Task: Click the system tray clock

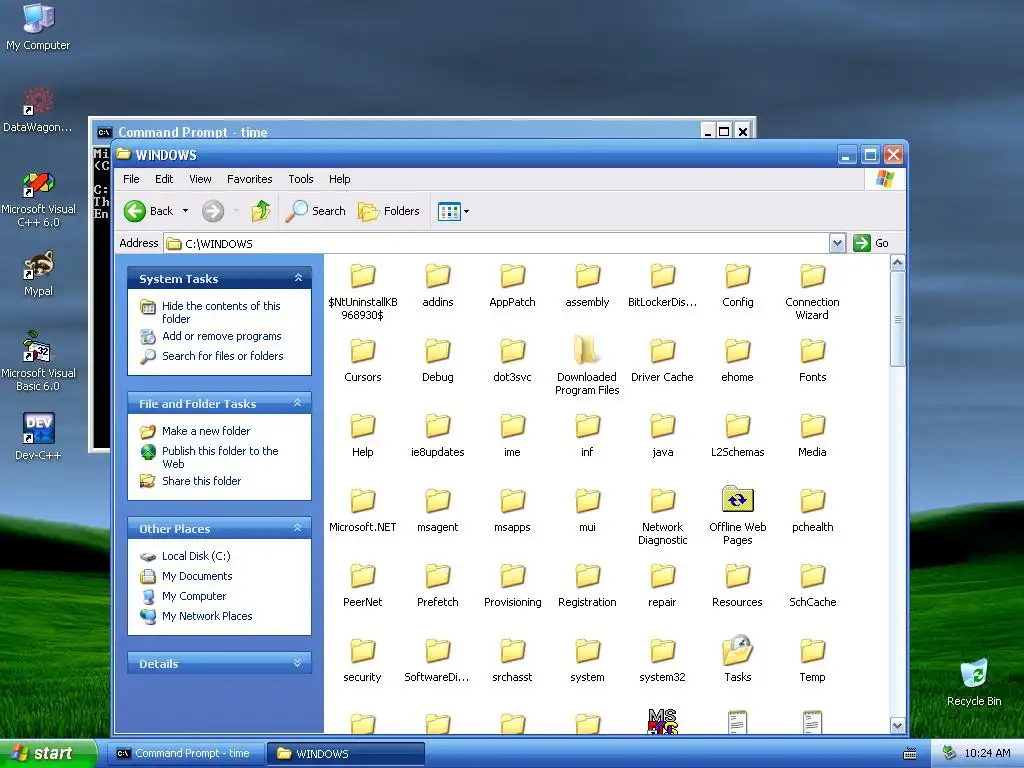Action: coord(987,753)
